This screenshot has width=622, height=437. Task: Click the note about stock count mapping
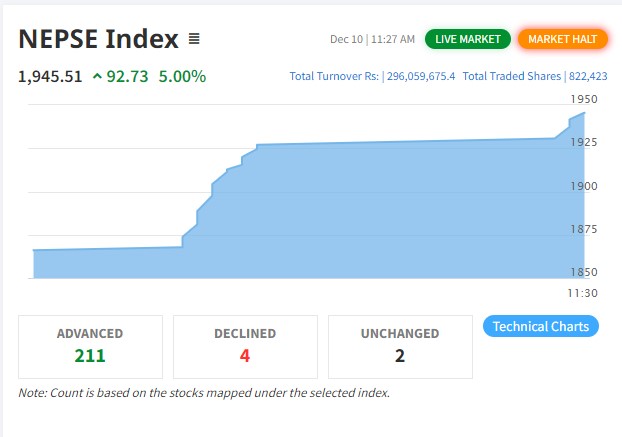tap(204, 392)
